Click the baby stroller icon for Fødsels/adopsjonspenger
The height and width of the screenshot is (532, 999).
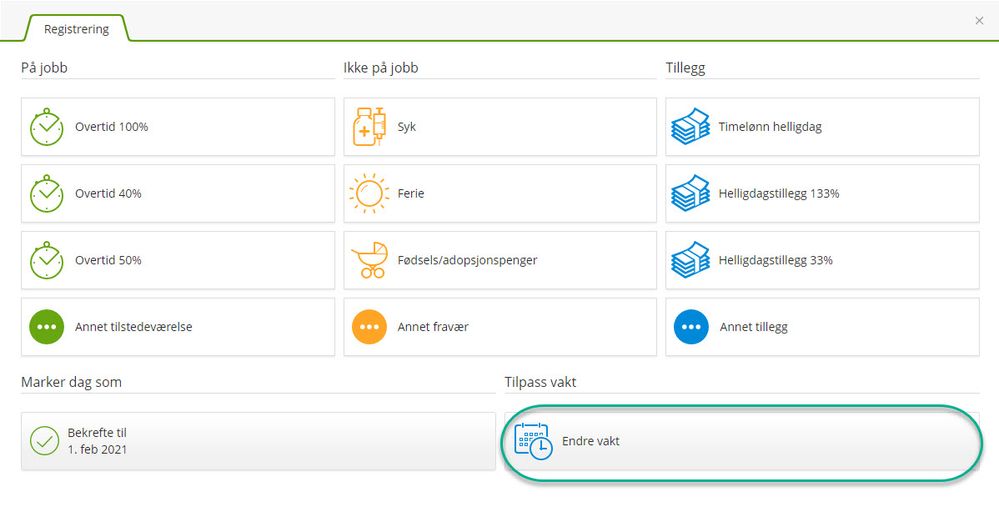[x=370, y=260]
